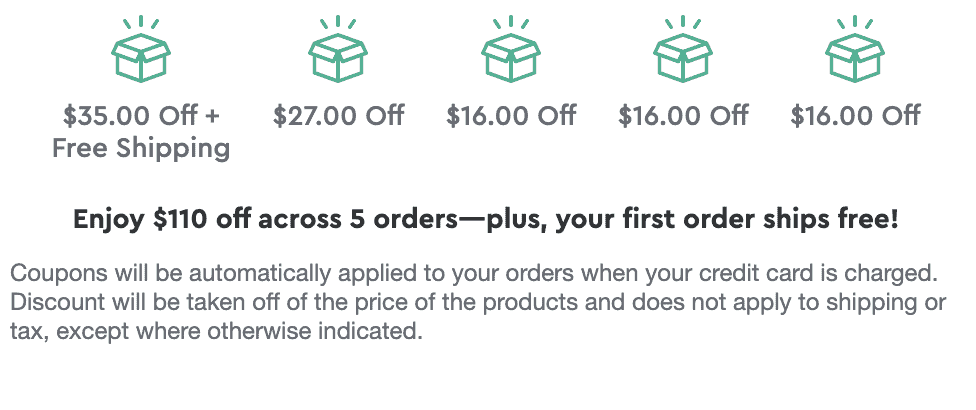Click the "$110" amount in the headline
The width and height of the screenshot is (976, 410).
click(x=179, y=220)
